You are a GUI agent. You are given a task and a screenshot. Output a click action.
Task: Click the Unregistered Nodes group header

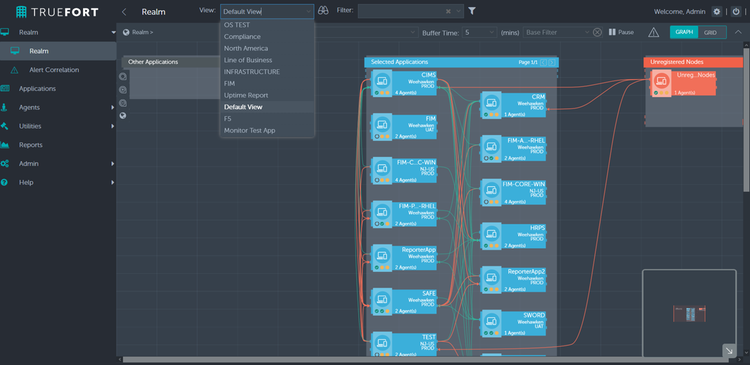point(694,62)
